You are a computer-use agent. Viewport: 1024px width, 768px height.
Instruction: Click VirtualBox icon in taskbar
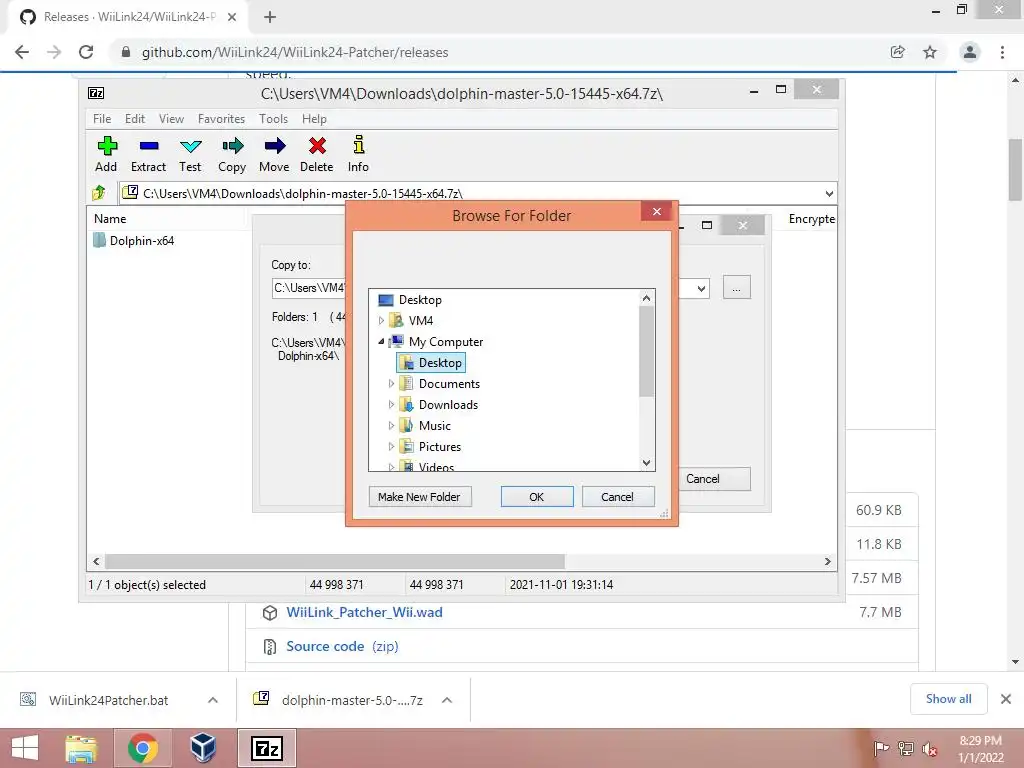[x=202, y=748]
